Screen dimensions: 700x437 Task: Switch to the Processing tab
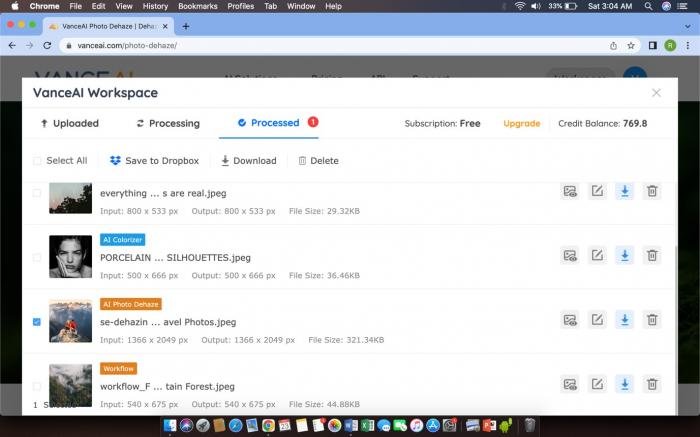[168, 123]
